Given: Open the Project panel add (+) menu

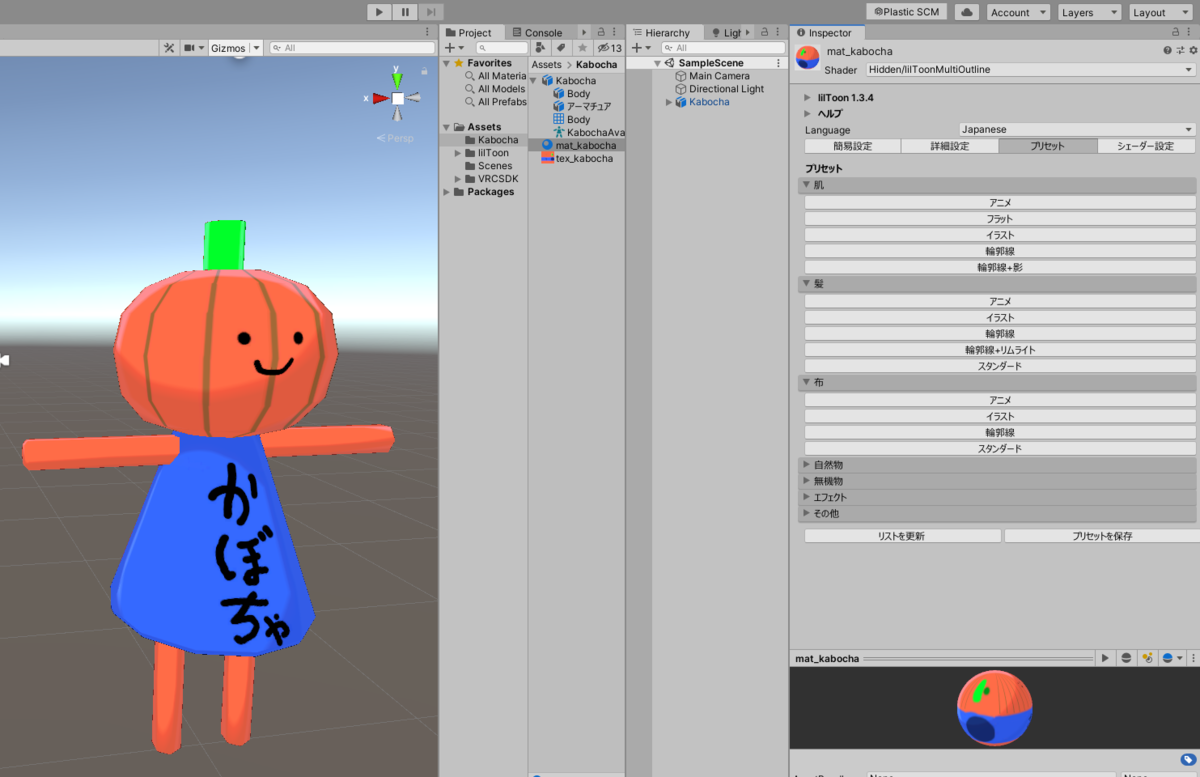Looking at the screenshot, I should pos(453,48).
